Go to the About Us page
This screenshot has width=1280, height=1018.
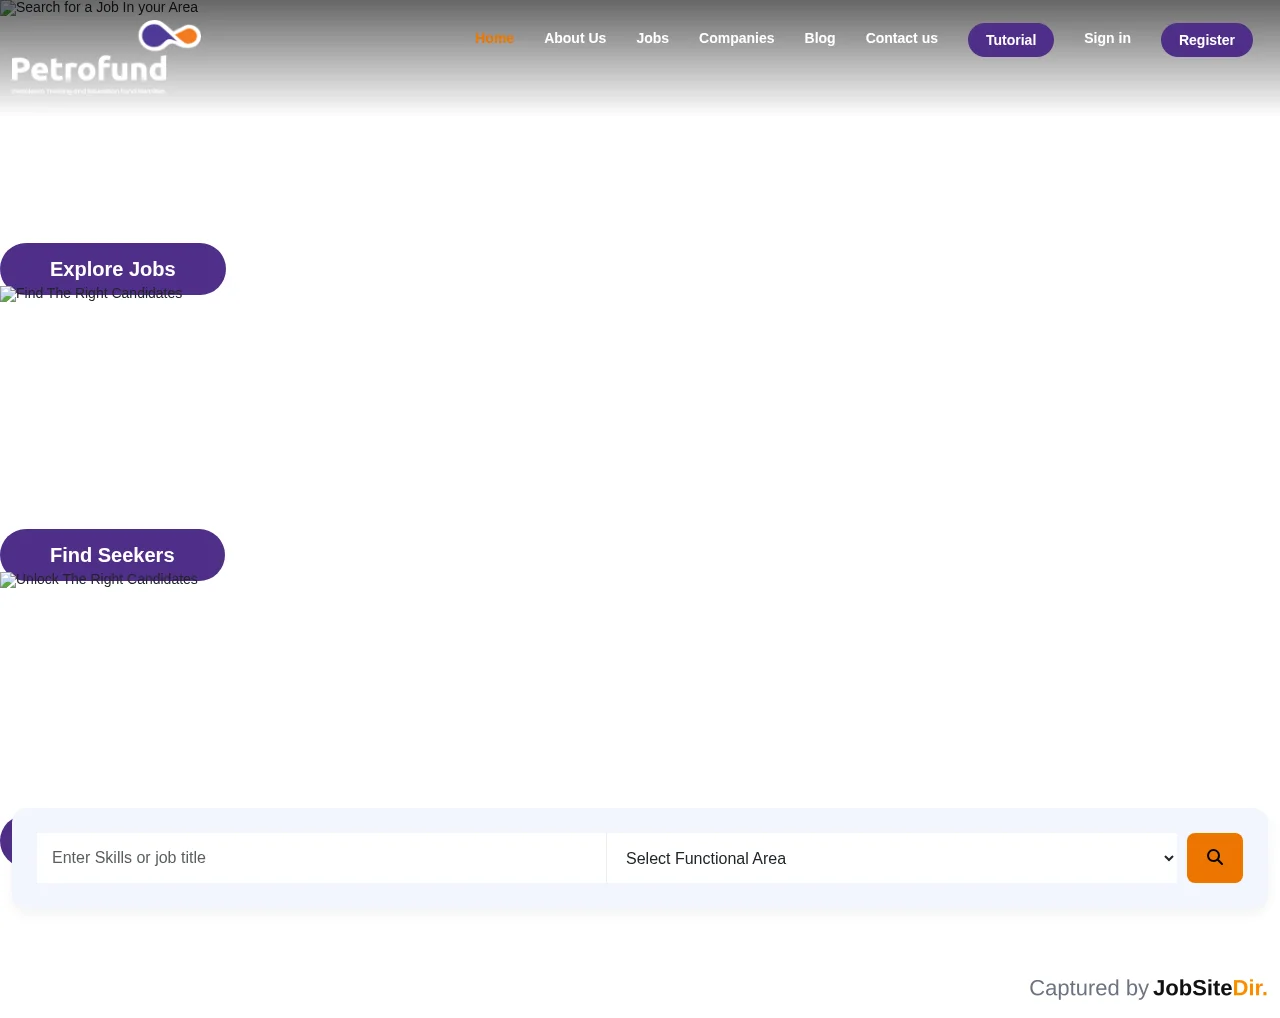tap(575, 38)
